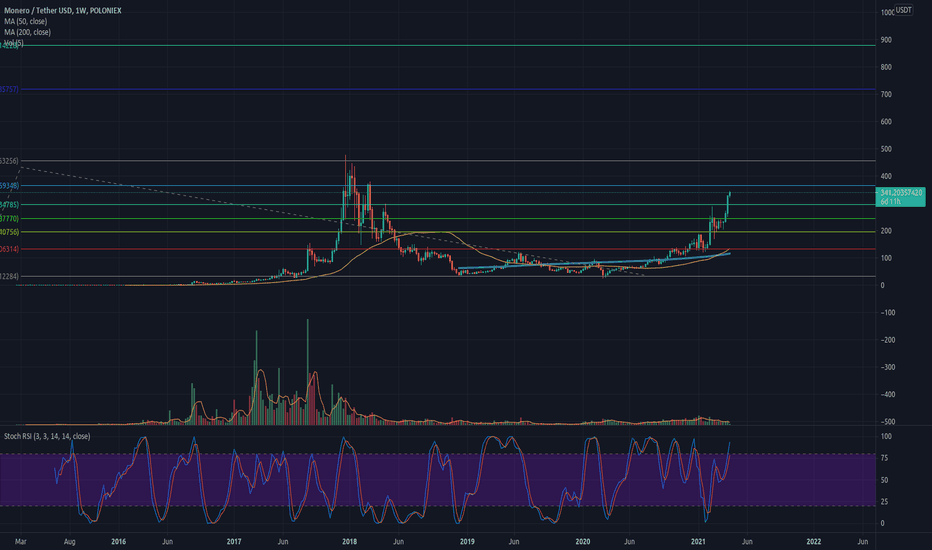Click the -100 price axis label
The image size is (932, 550).
point(888,313)
